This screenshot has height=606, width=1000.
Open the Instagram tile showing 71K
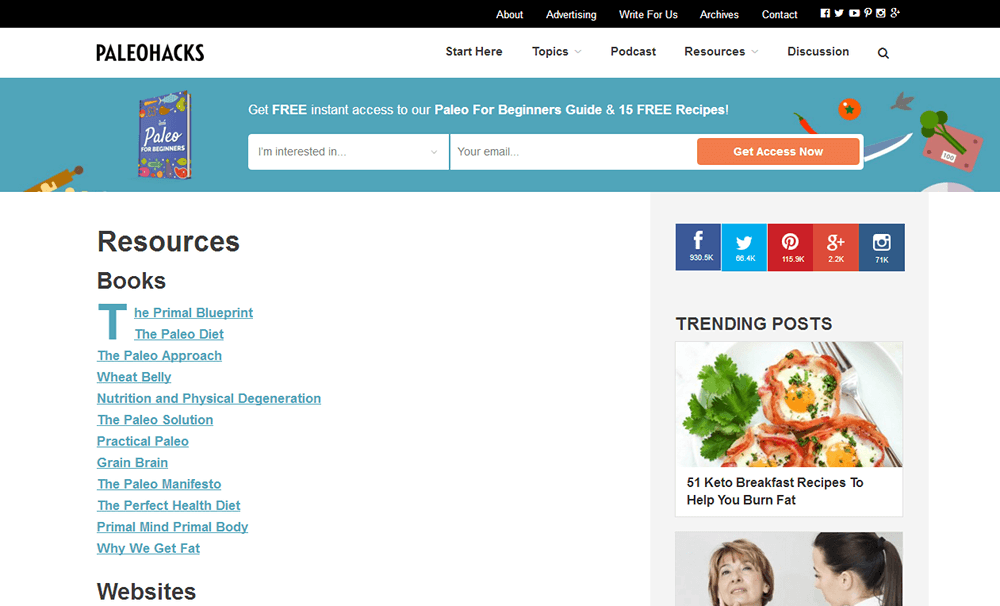pos(882,247)
